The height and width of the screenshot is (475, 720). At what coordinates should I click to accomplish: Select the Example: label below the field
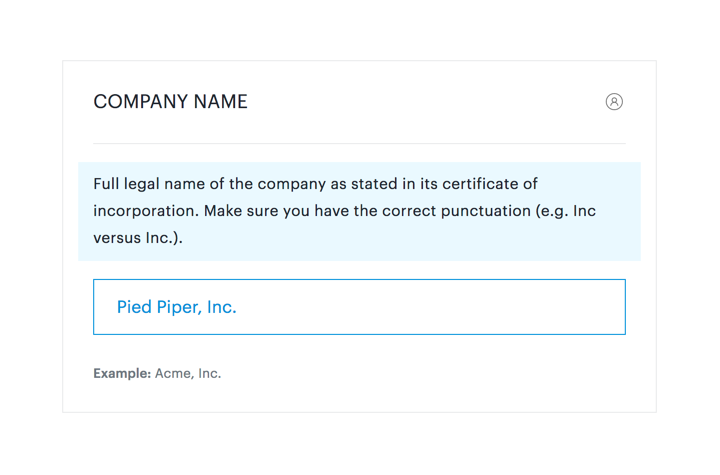[122, 373]
